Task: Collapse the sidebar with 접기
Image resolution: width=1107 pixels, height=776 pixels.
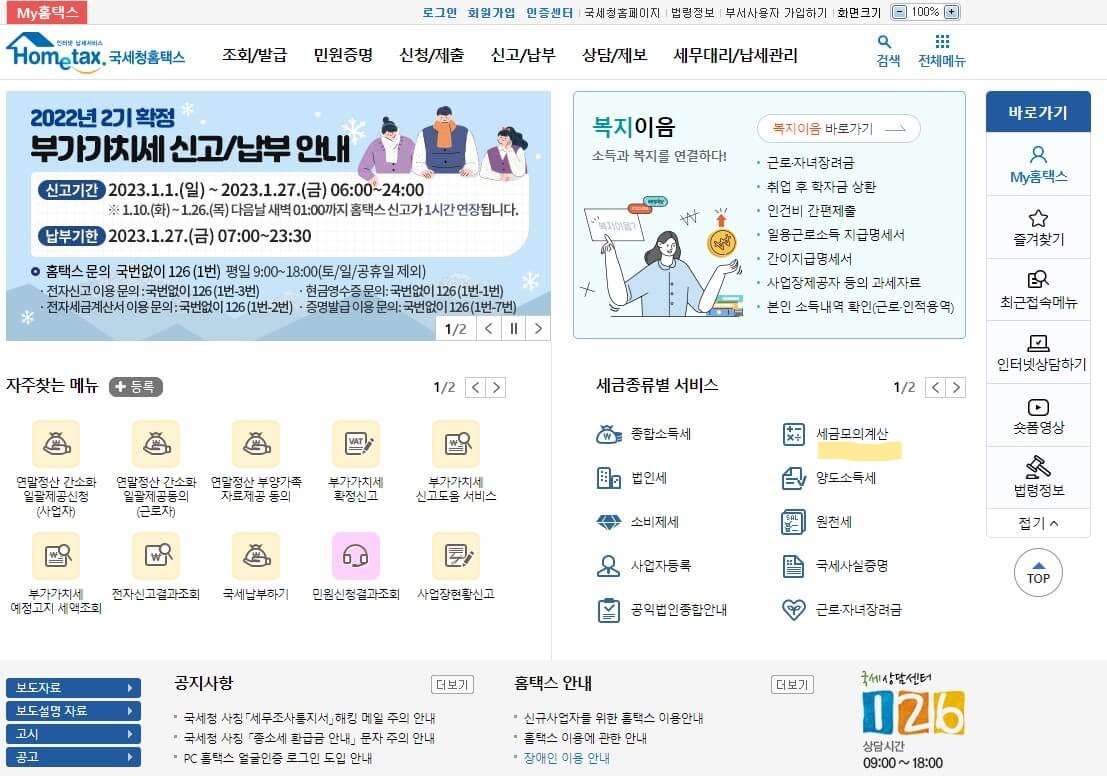Action: pos(1038,523)
